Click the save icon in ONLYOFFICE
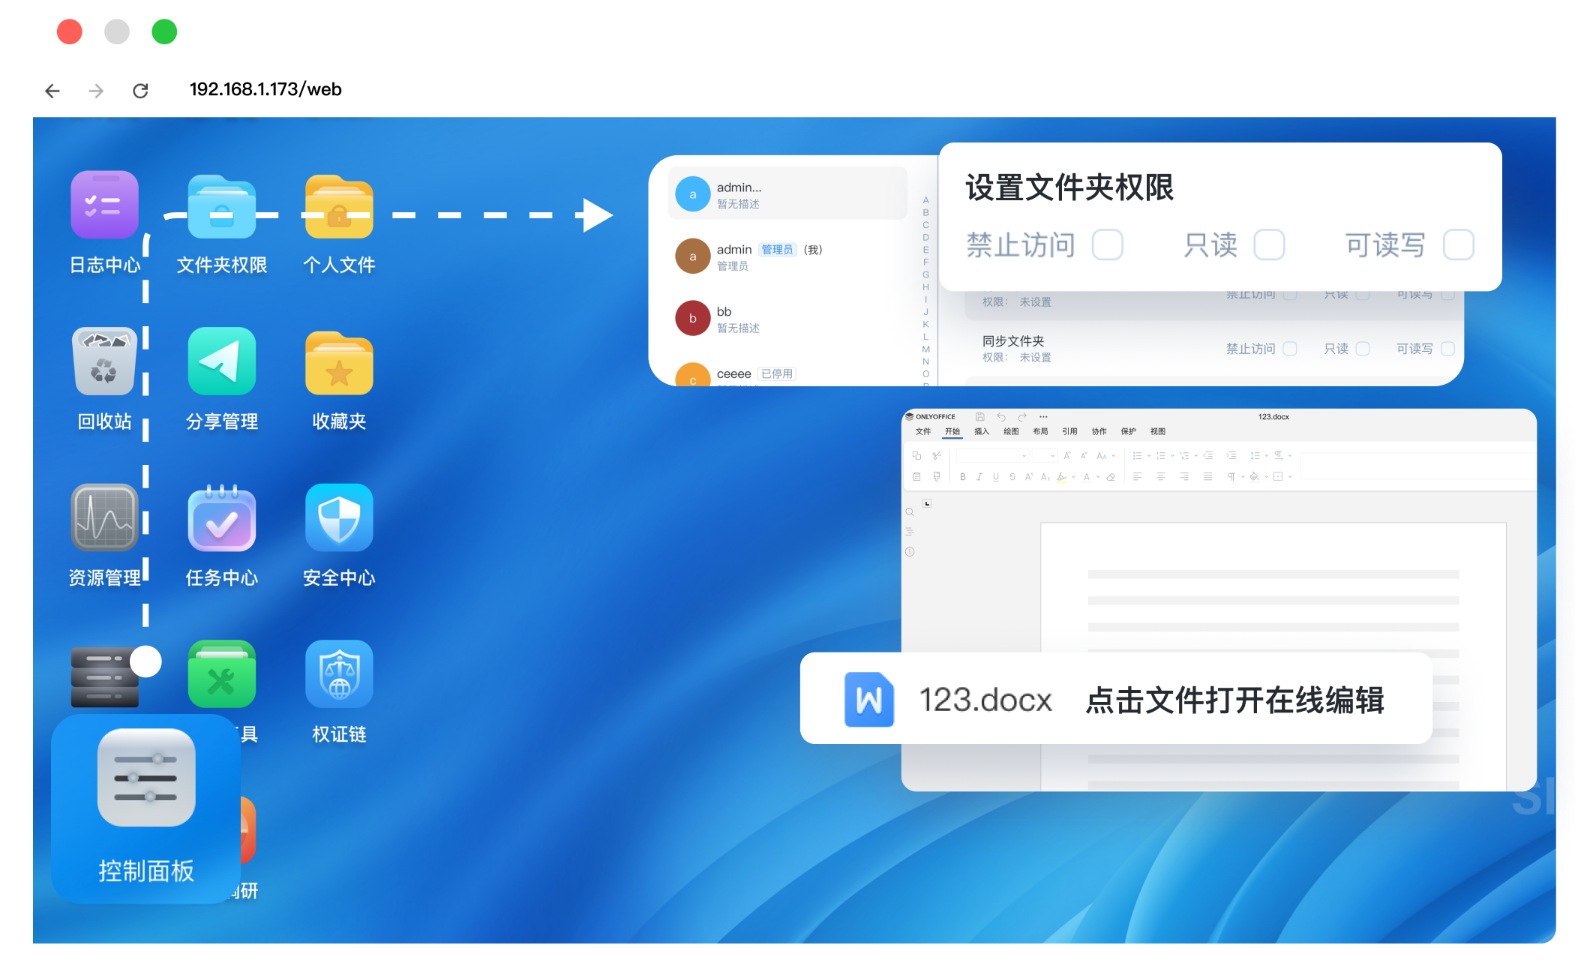Screen dimensions: 1575x972 pos(980,417)
